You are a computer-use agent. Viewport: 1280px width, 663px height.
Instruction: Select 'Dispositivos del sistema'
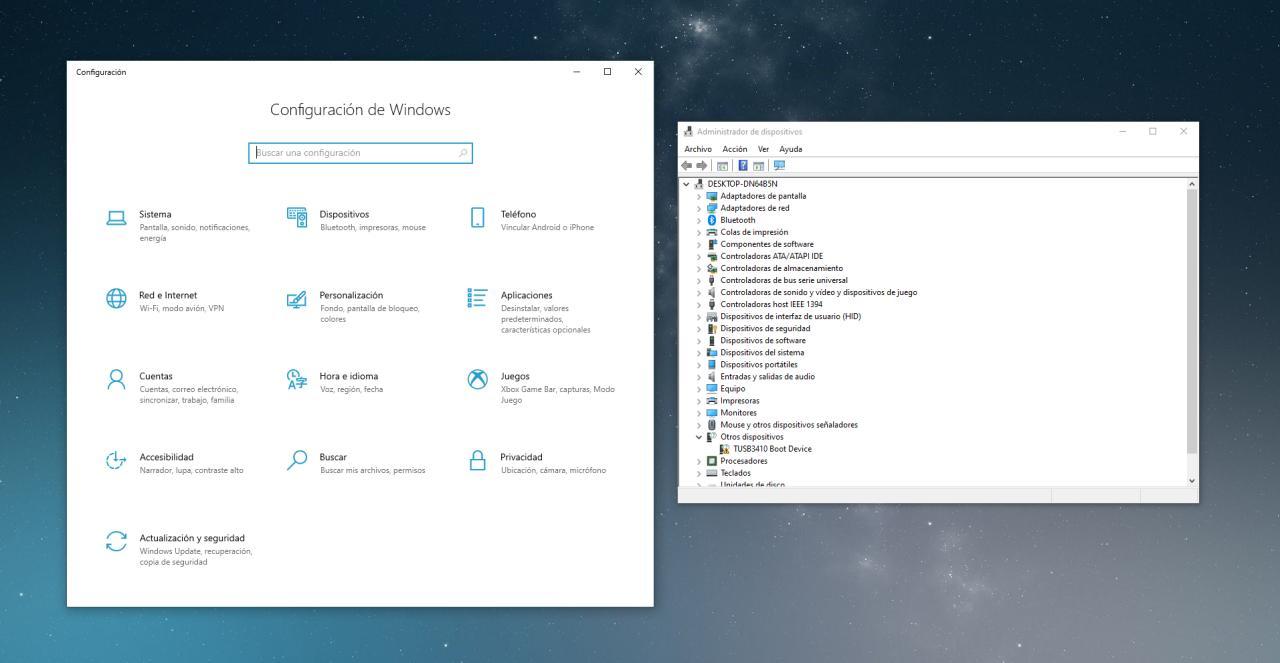click(x=762, y=352)
